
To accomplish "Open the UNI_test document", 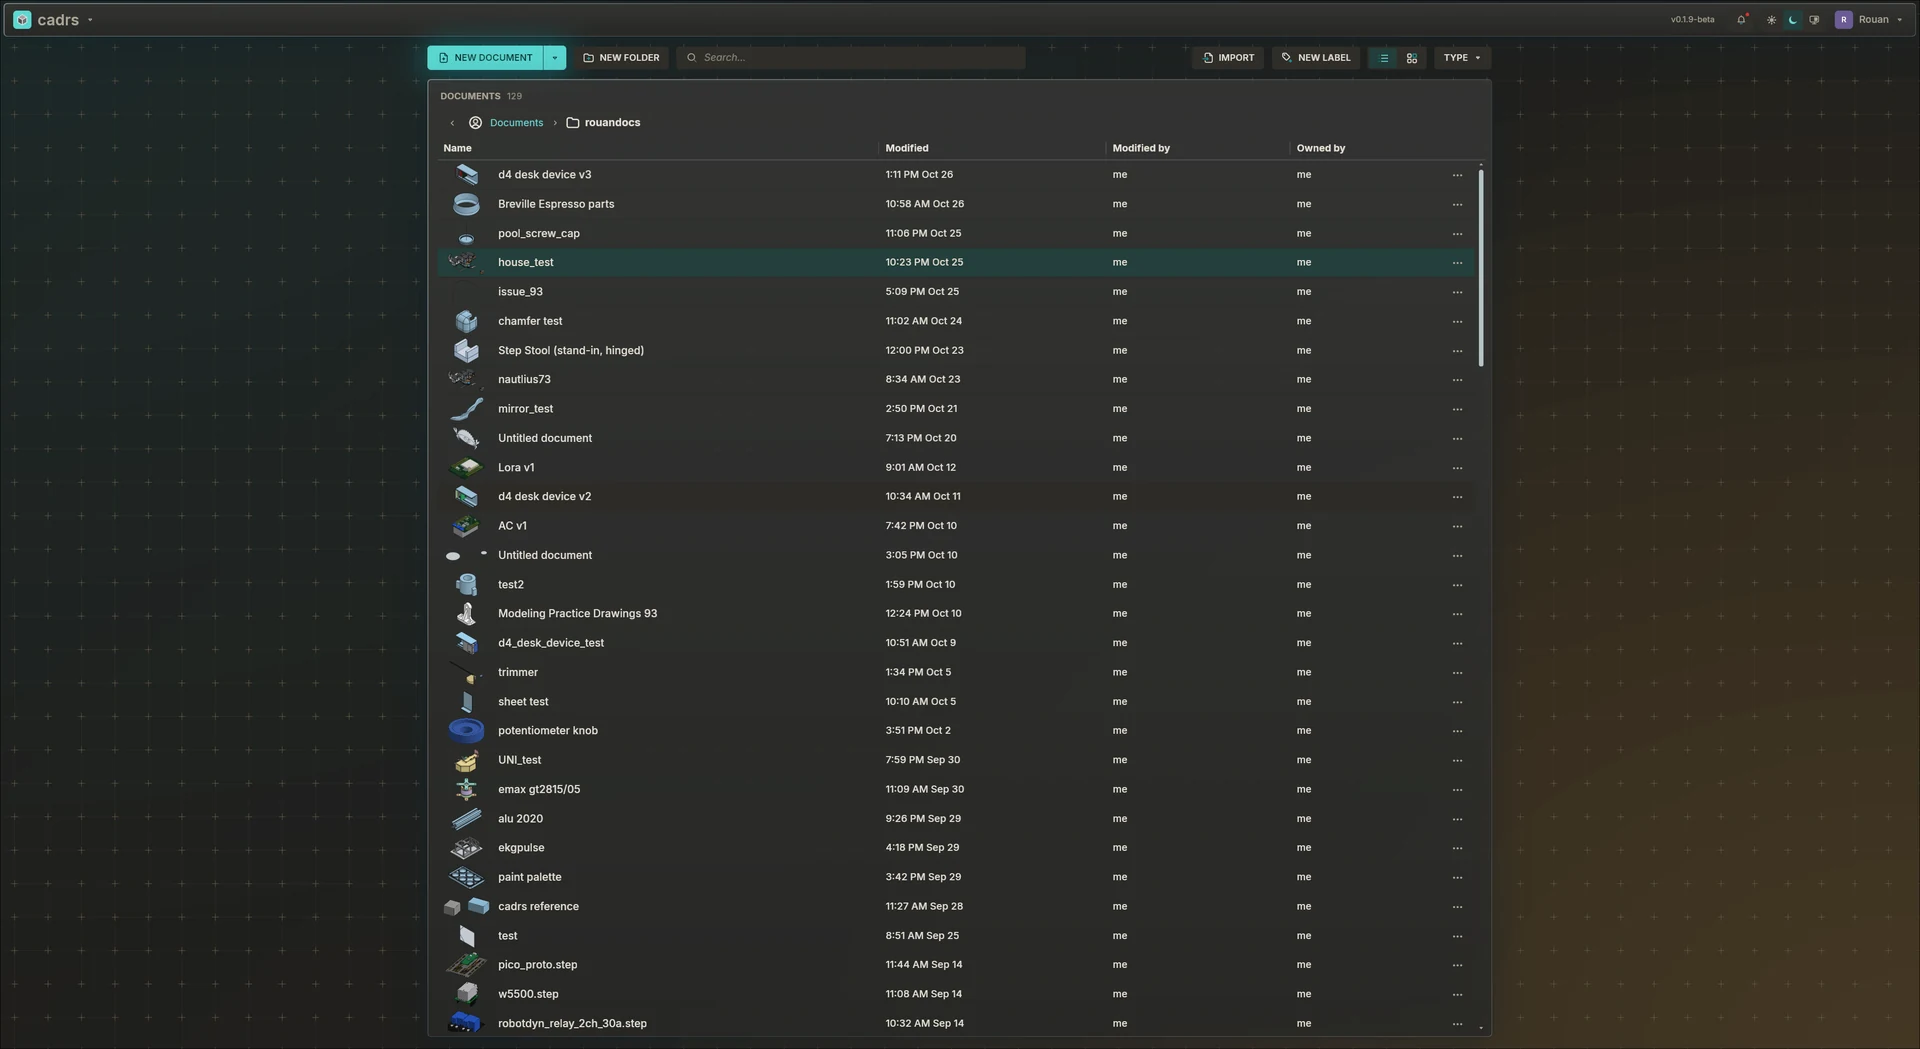I will (x=519, y=760).
